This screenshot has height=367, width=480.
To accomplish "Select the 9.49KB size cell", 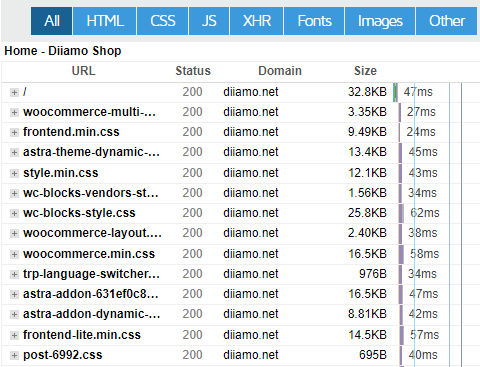I will pyautogui.click(x=367, y=132).
